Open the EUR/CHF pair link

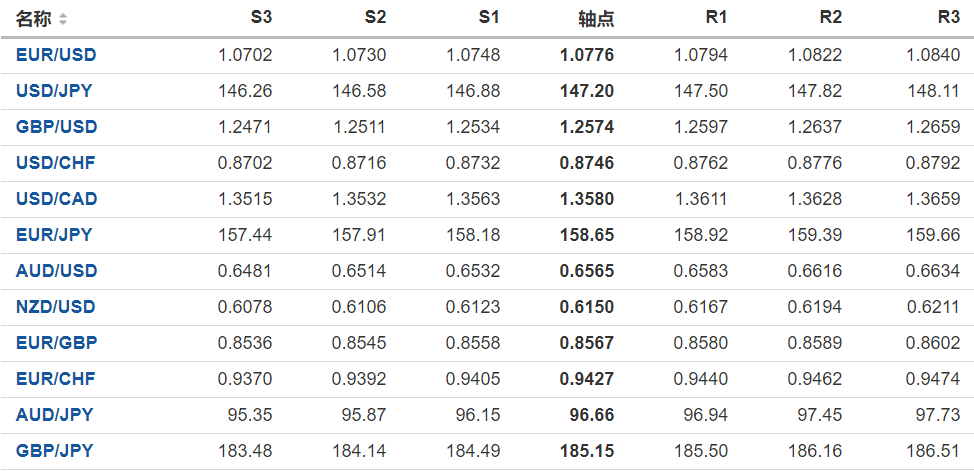point(56,379)
